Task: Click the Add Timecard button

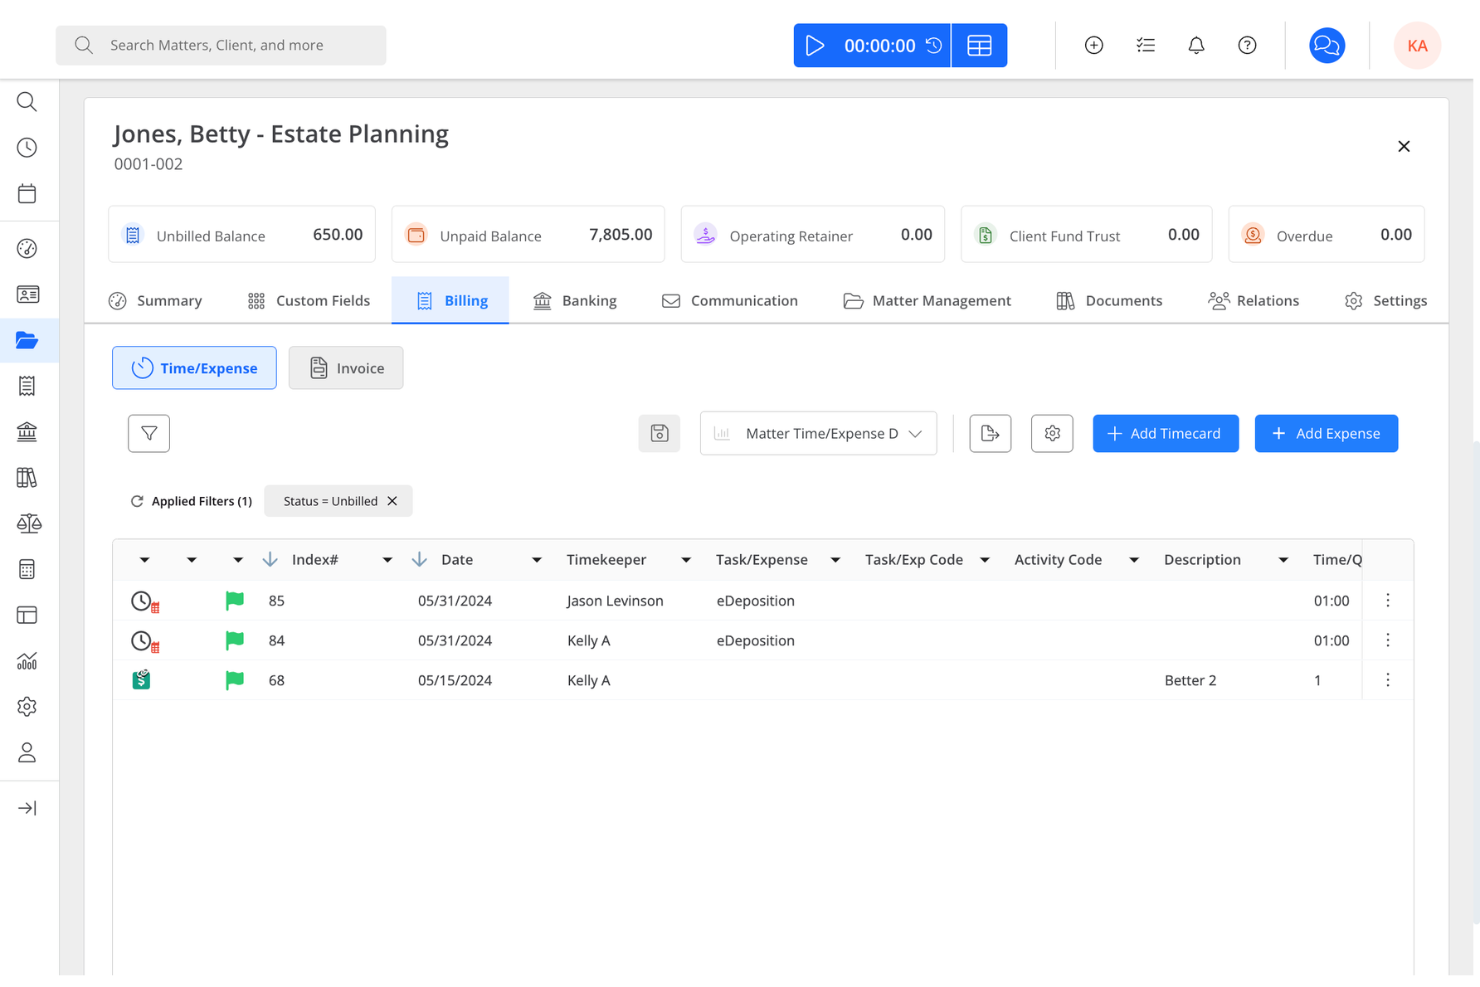Action: pyautogui.click(x=1165, y=433)
